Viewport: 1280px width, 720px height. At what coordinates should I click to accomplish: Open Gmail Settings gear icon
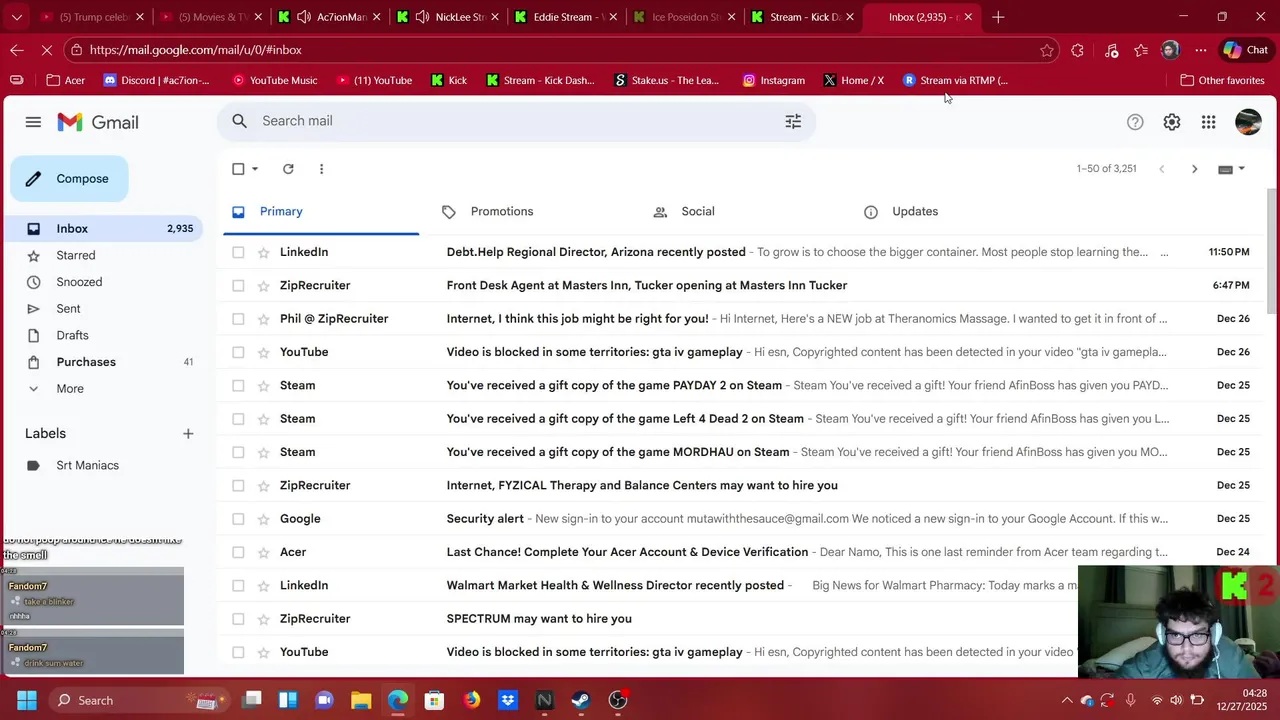tap(1172, 122)
